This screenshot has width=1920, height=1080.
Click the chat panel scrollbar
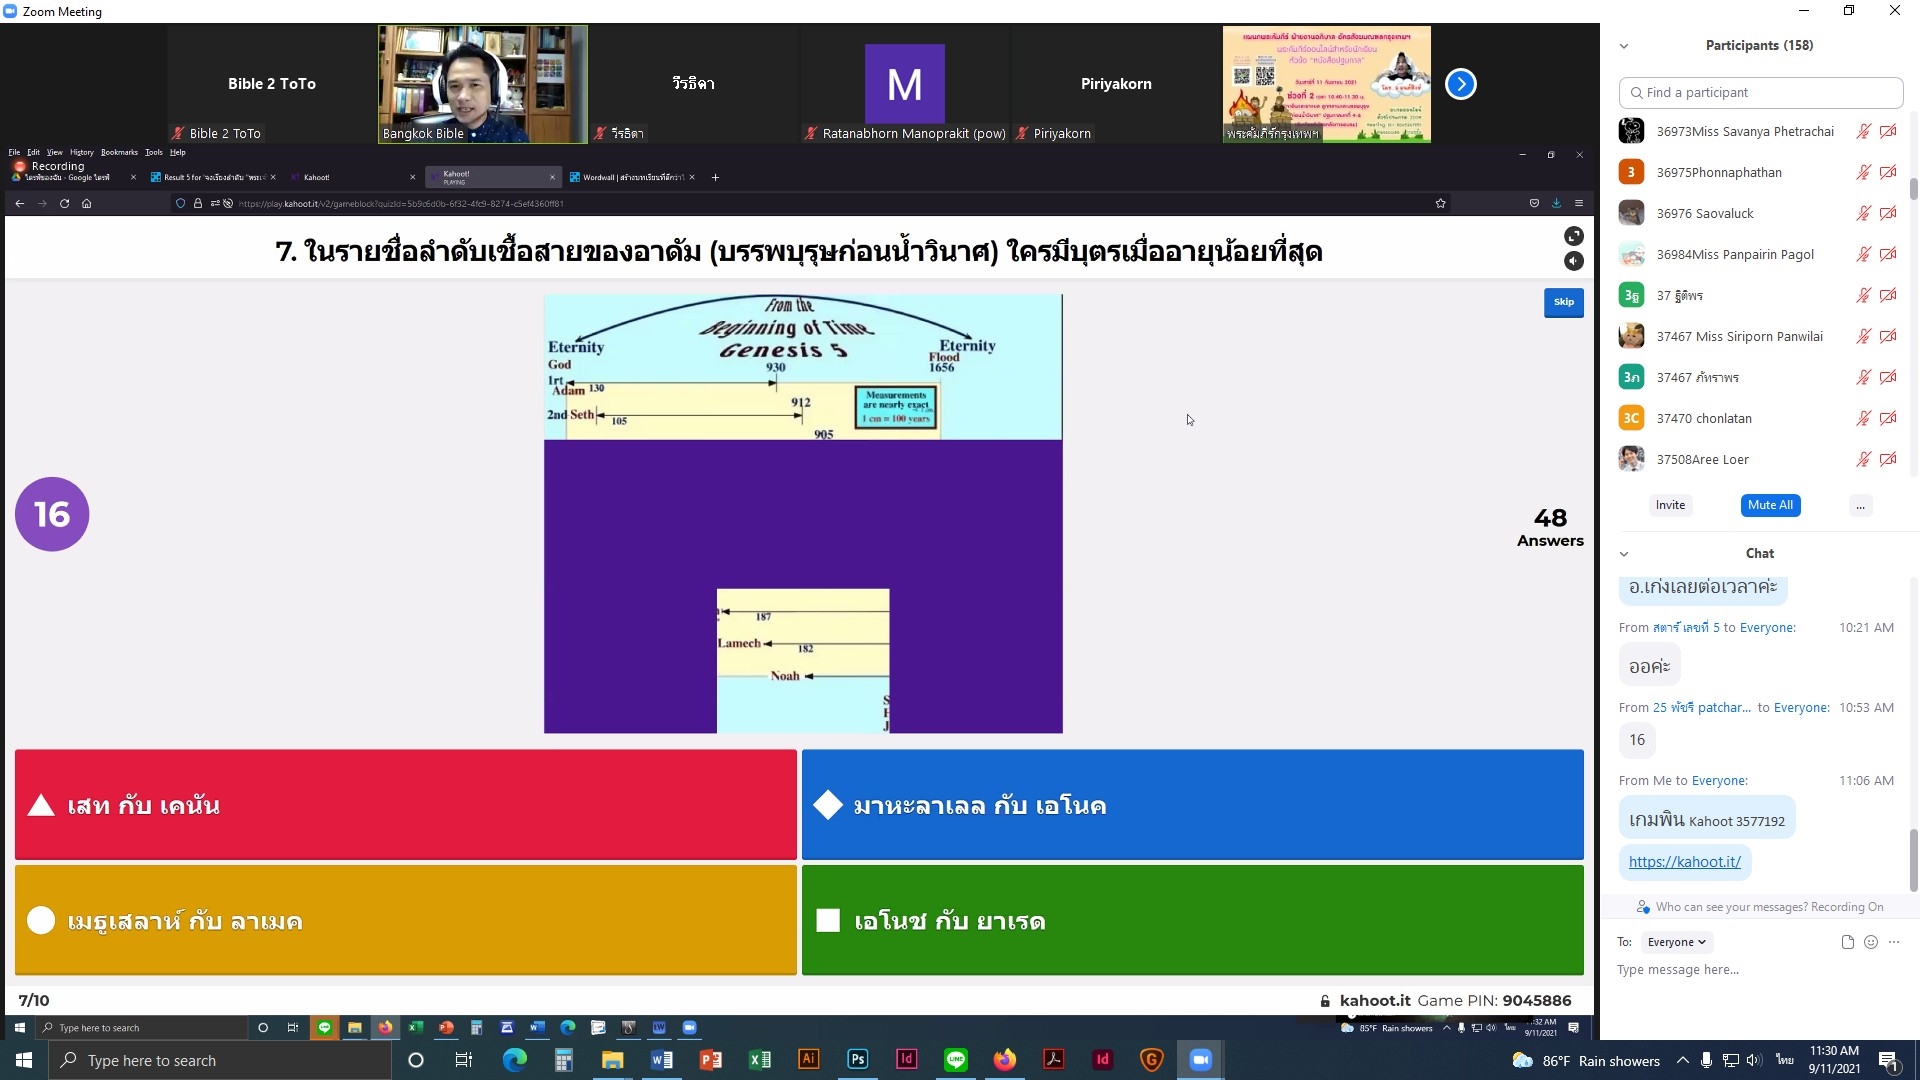pyautogui.click(x=1913, y=860)
